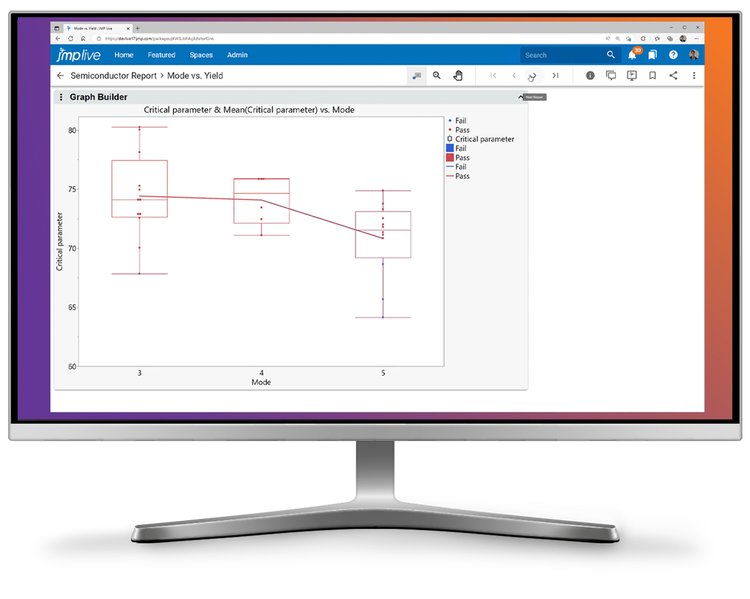Click x-axis tick label 4

[x=262, y=373]
